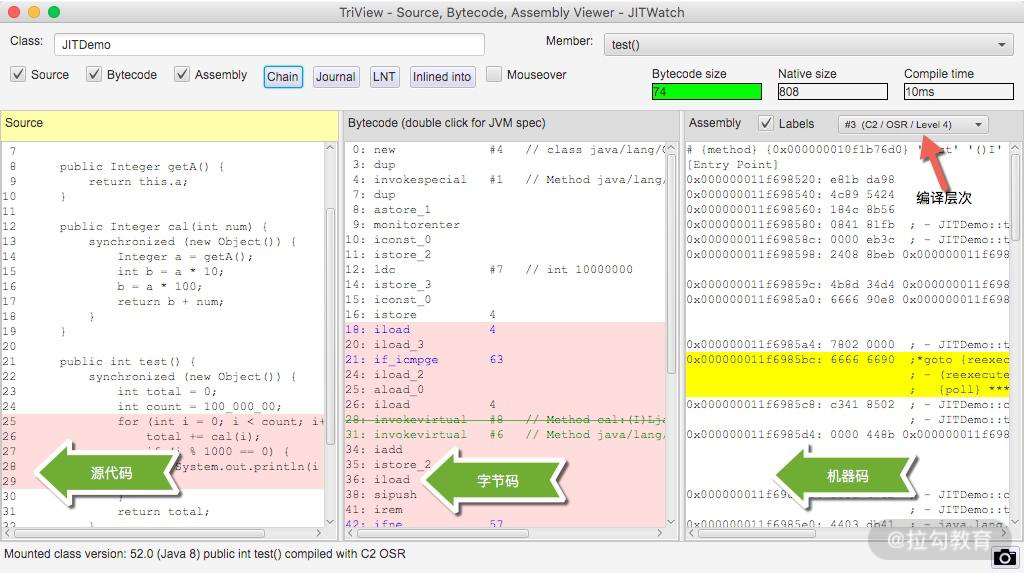Open the Journal view
The image size is (1025, 573).
coord(335,77)
